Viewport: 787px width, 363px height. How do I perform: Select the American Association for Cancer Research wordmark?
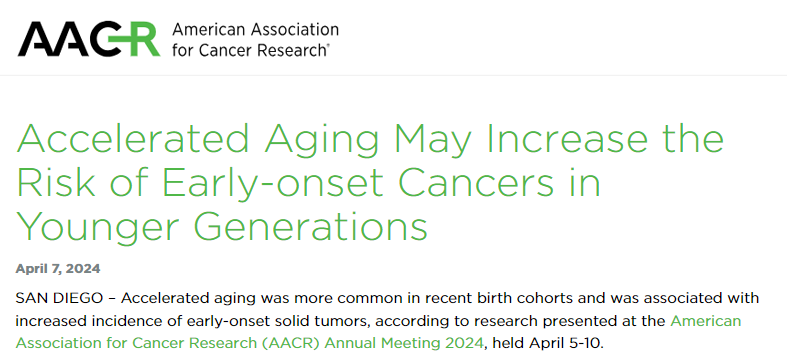[255, 40]
